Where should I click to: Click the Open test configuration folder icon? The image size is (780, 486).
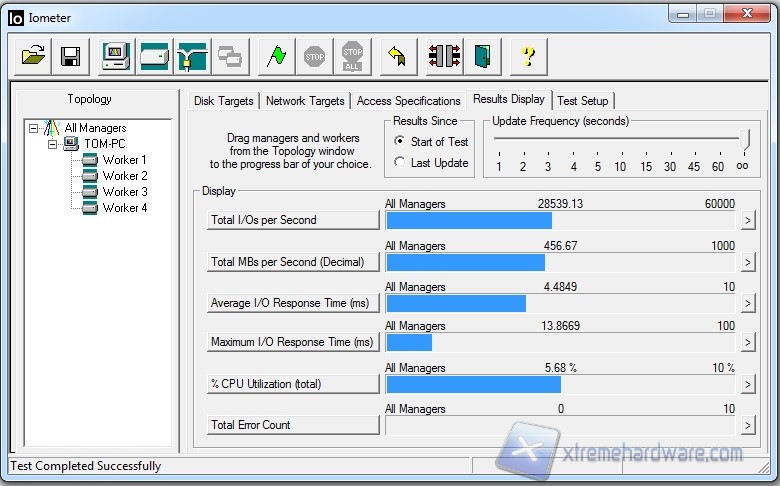point(33,56)
